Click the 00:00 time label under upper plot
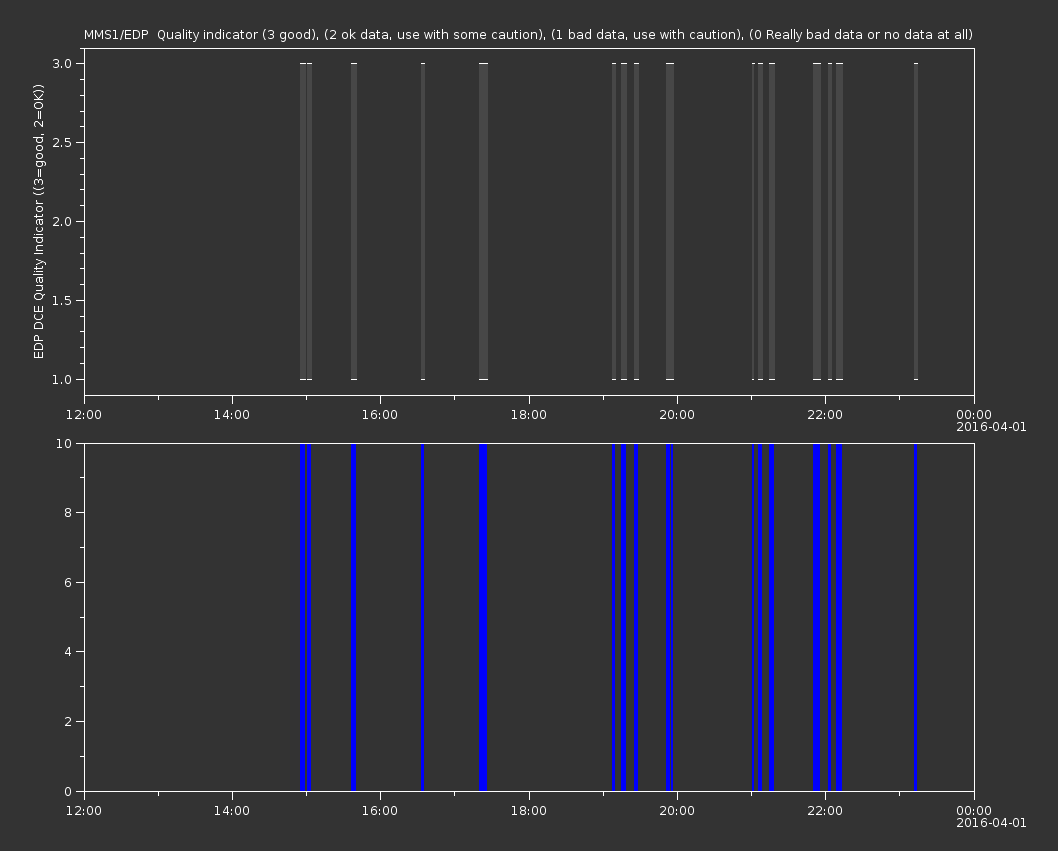This screenshot has height=851, width=1058. (974, 414)
